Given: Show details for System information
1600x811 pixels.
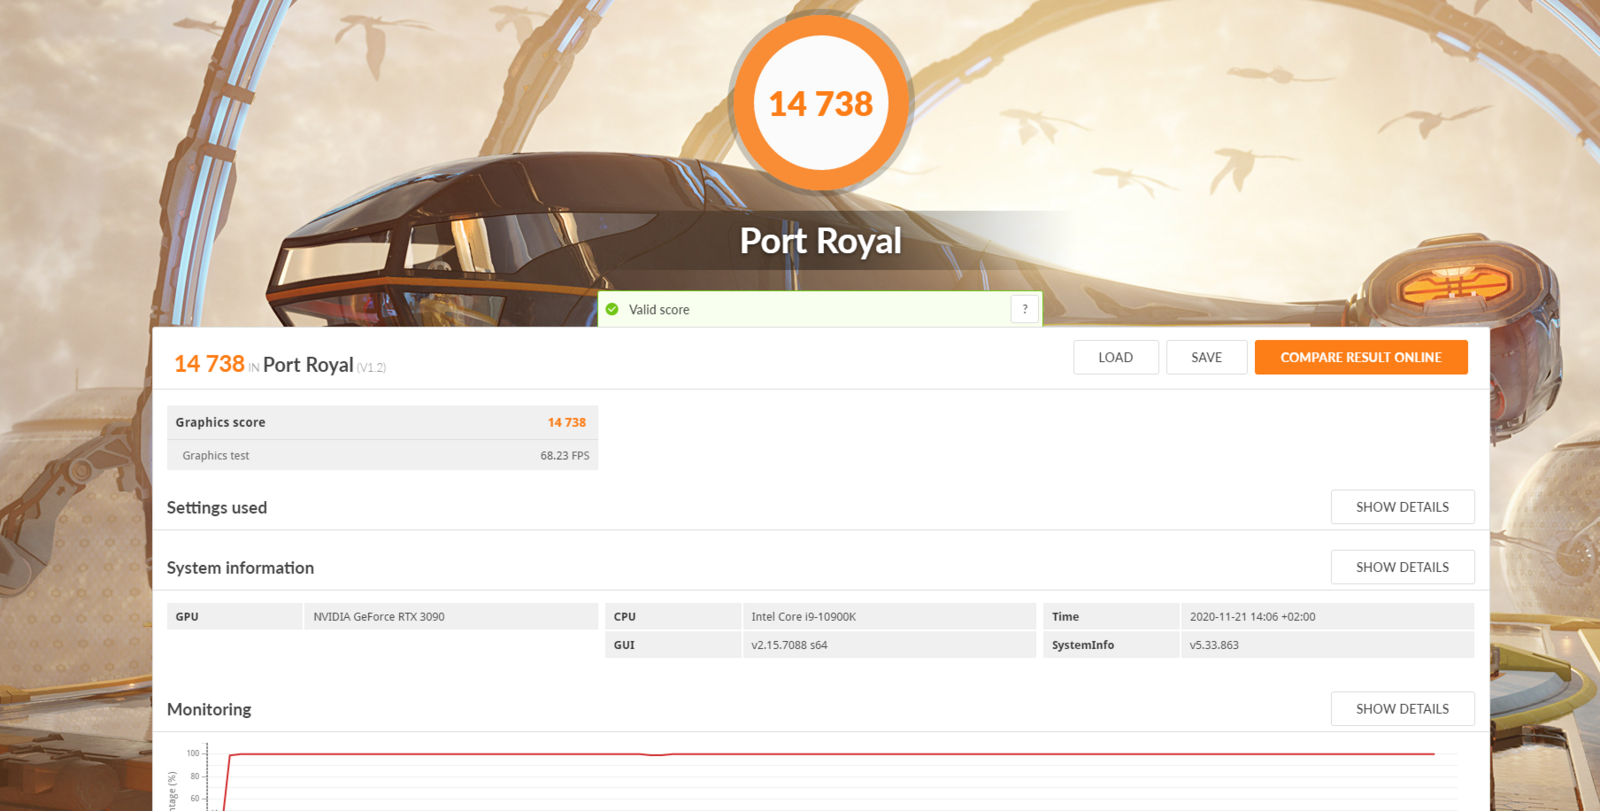Looking at the screenshot, I should point(1402,567).
